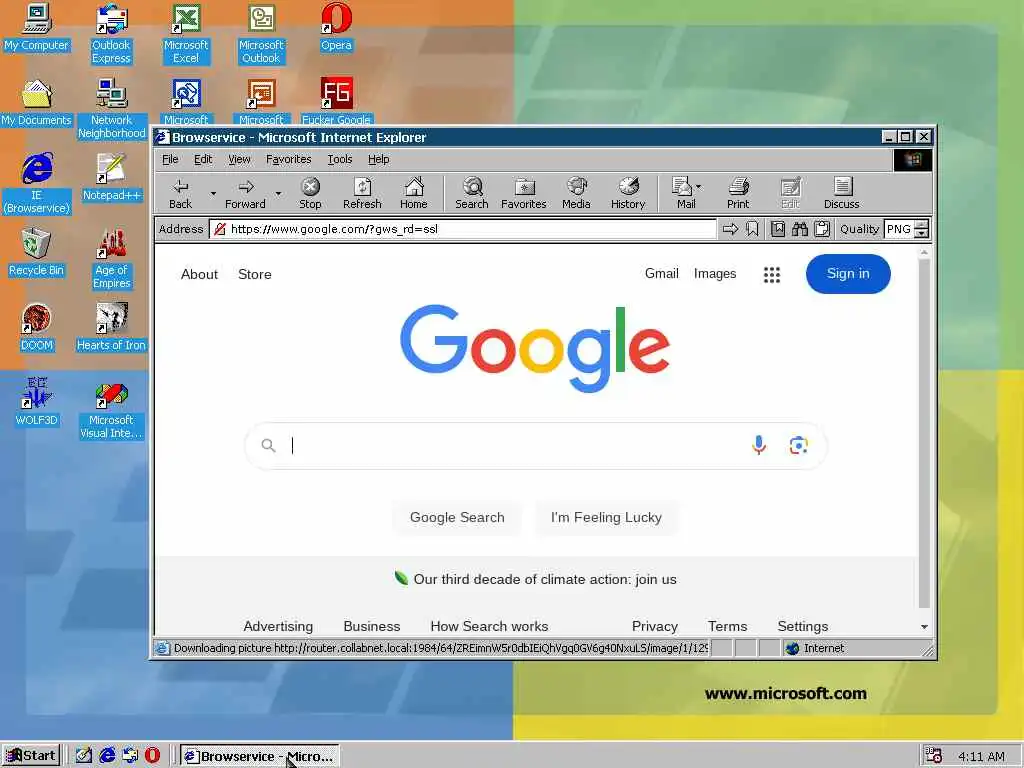Stop page loading with the Stop button
This screenshot has height=768, width=1024.
click(310, 193)
